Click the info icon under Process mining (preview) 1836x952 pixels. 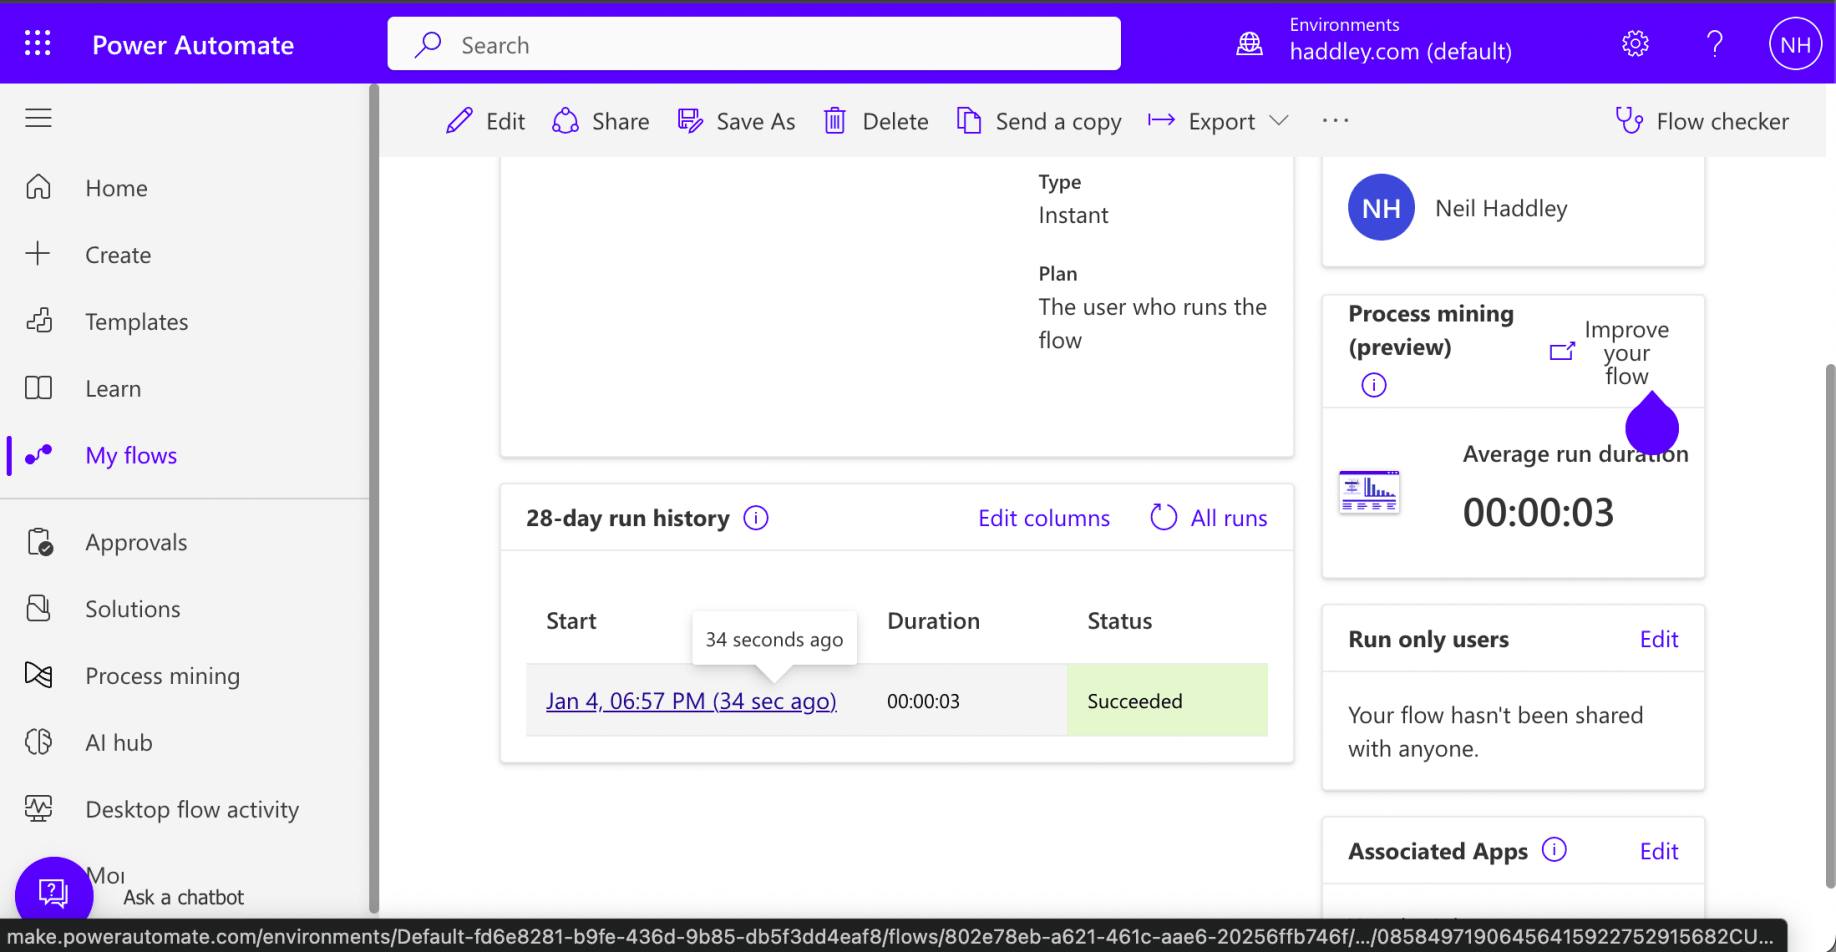(1374, 385)
